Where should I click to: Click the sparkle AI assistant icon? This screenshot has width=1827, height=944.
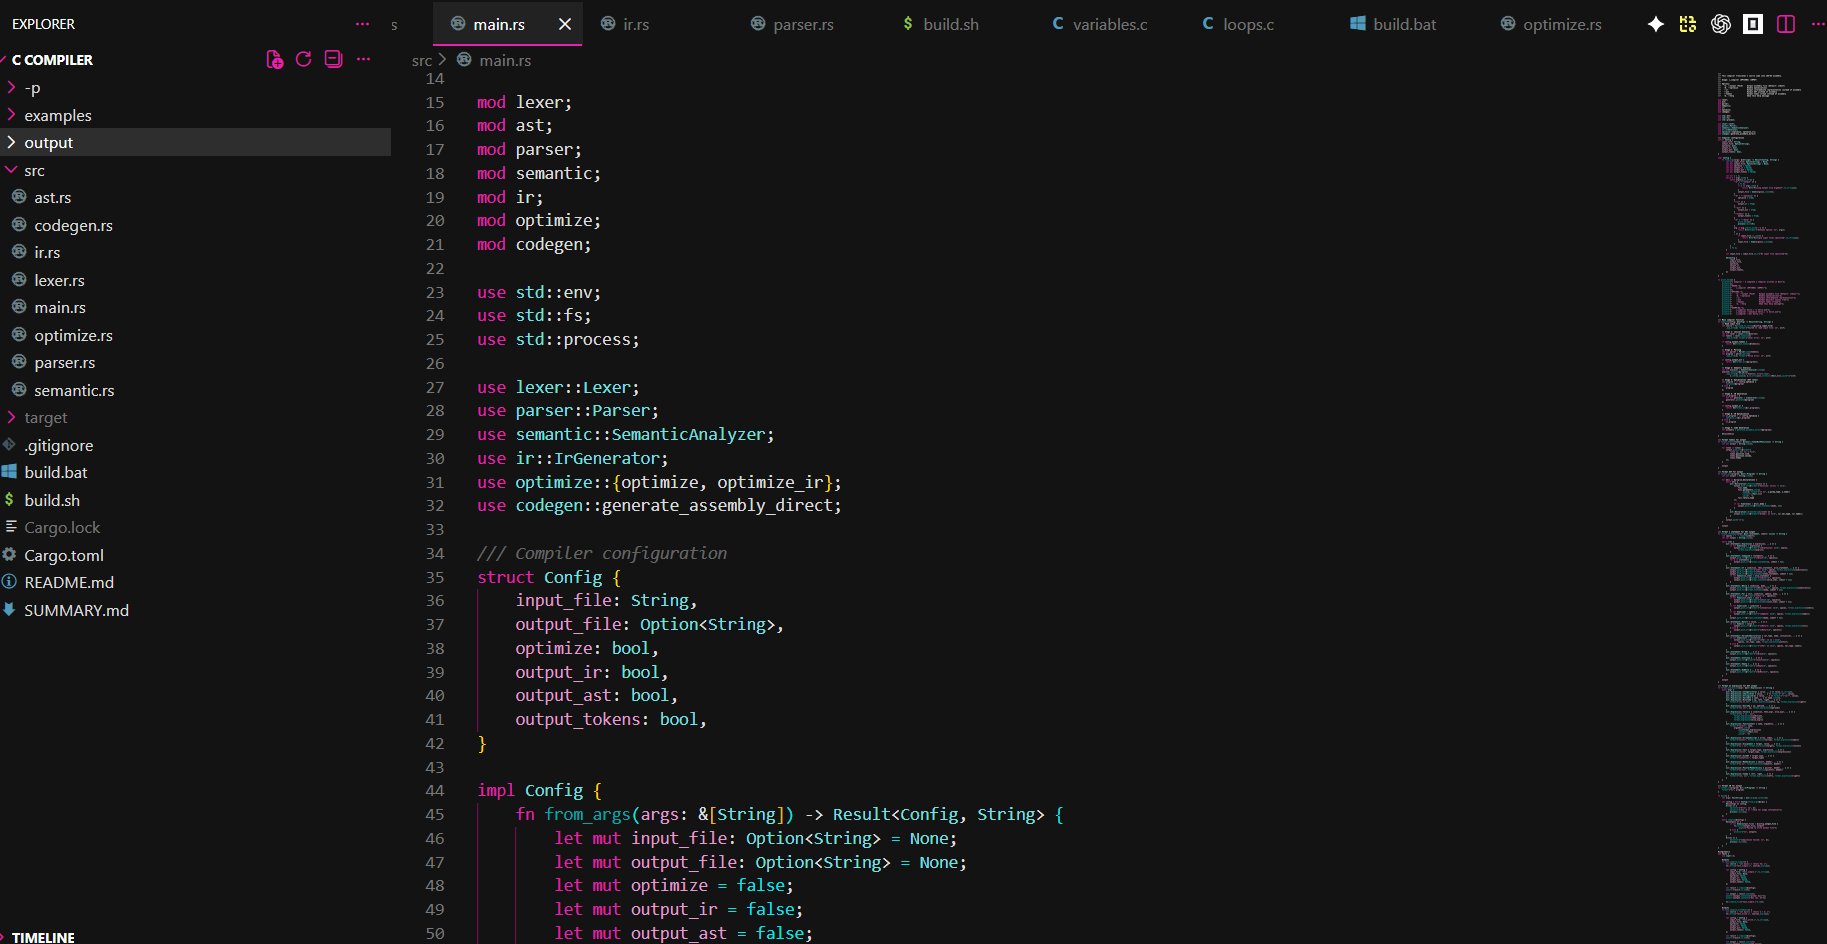pyautogui.click(x=1656, y=24)
